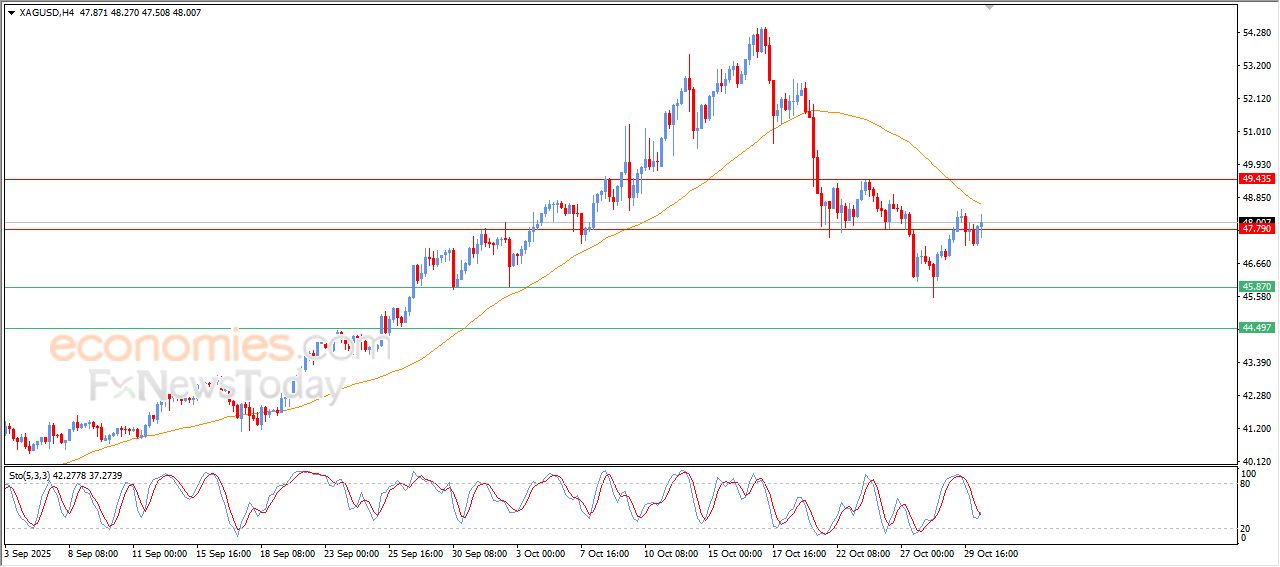Image resolution: width=1280 pixels, height=567 pixels.
Task: Click the 3 Oct 00:00 time label
Action: pyautogui.click(x=542, y=553)
